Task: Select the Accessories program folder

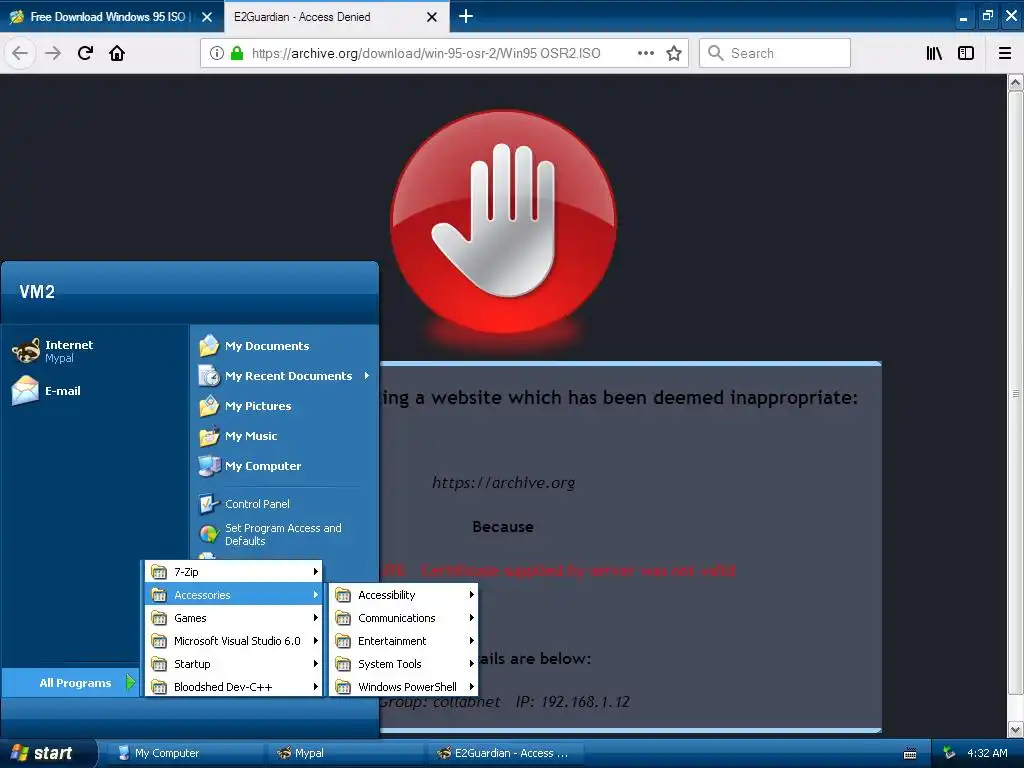Action: click(x=234, y=595)
